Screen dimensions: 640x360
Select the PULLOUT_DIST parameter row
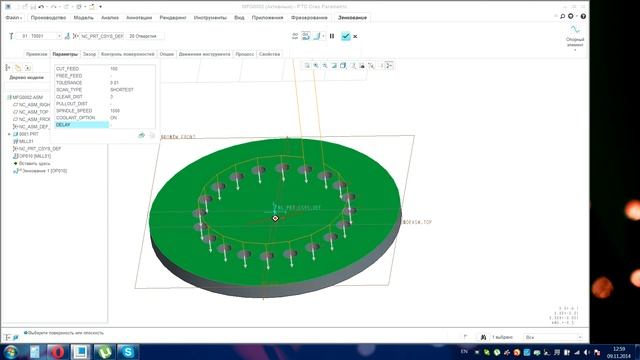[x=104, y=104]
